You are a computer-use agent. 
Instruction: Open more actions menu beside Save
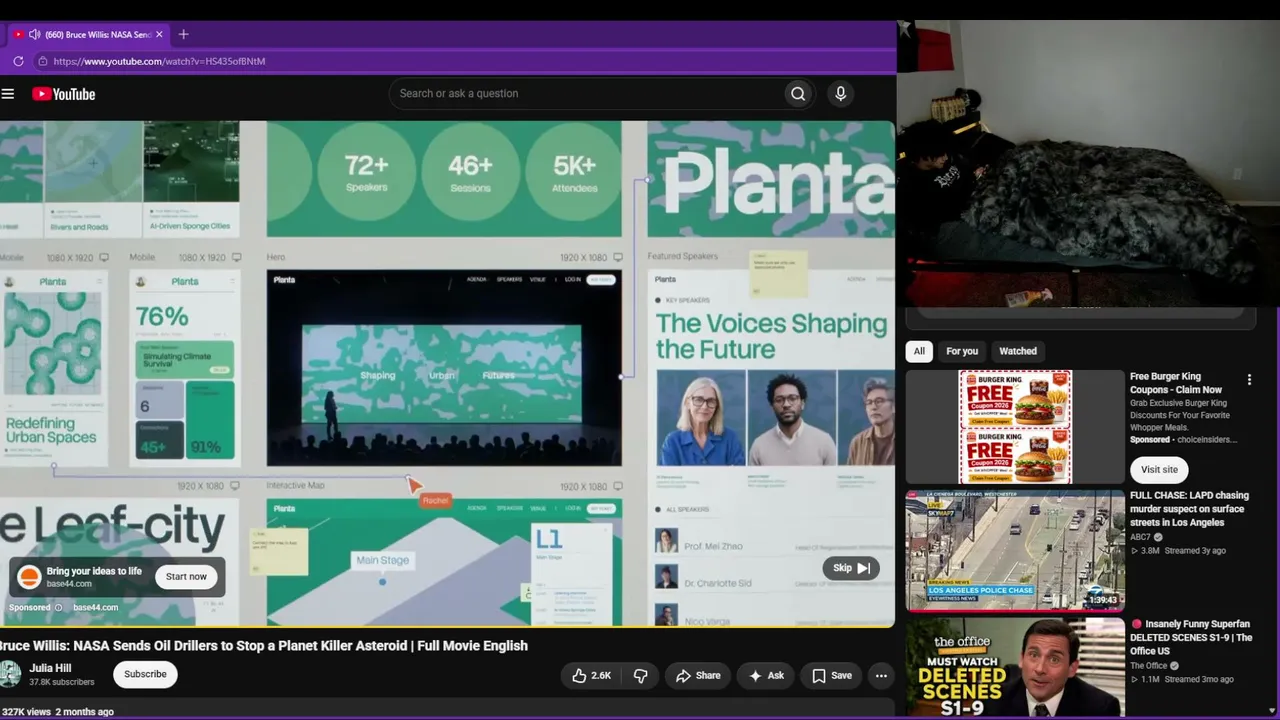[x=881, y=676]
